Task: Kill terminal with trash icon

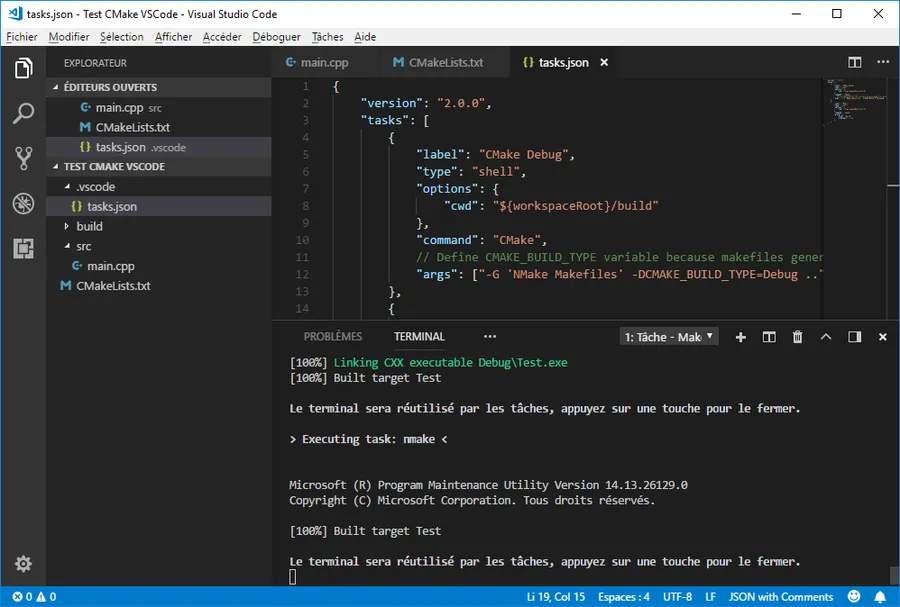Action: tap(797, 337)
